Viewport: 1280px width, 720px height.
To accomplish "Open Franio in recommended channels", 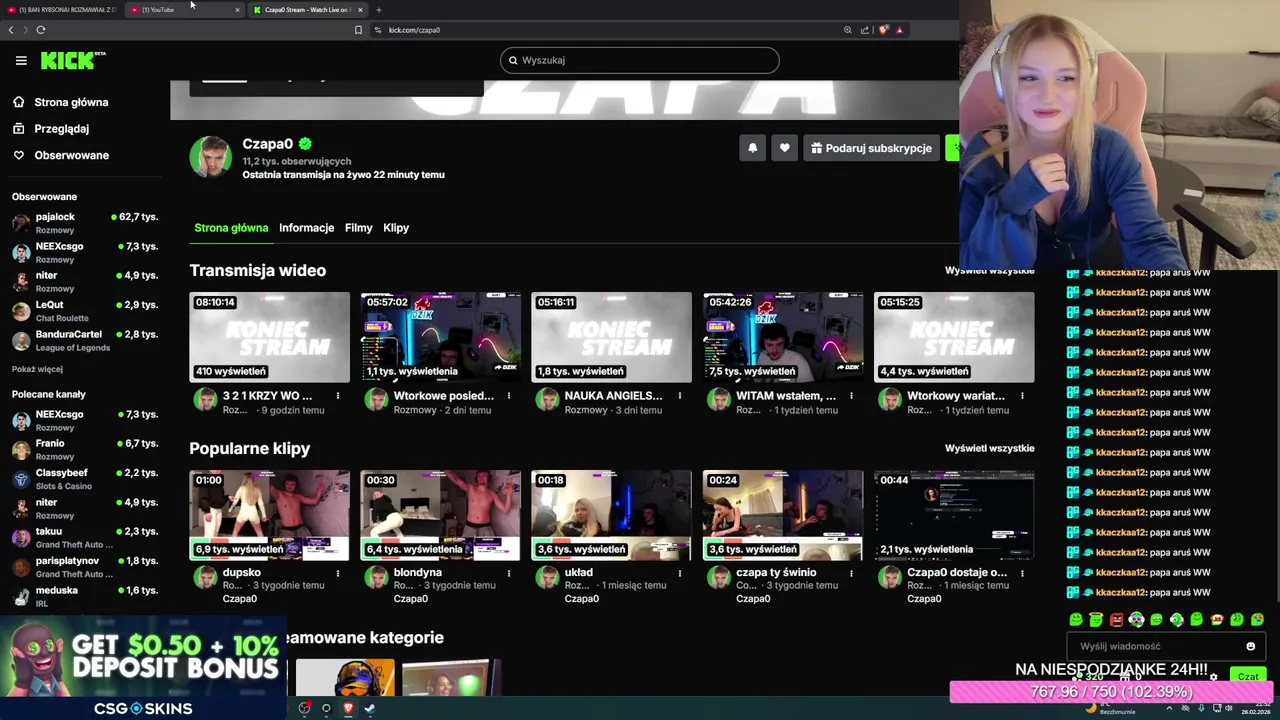I will point(84,449).
